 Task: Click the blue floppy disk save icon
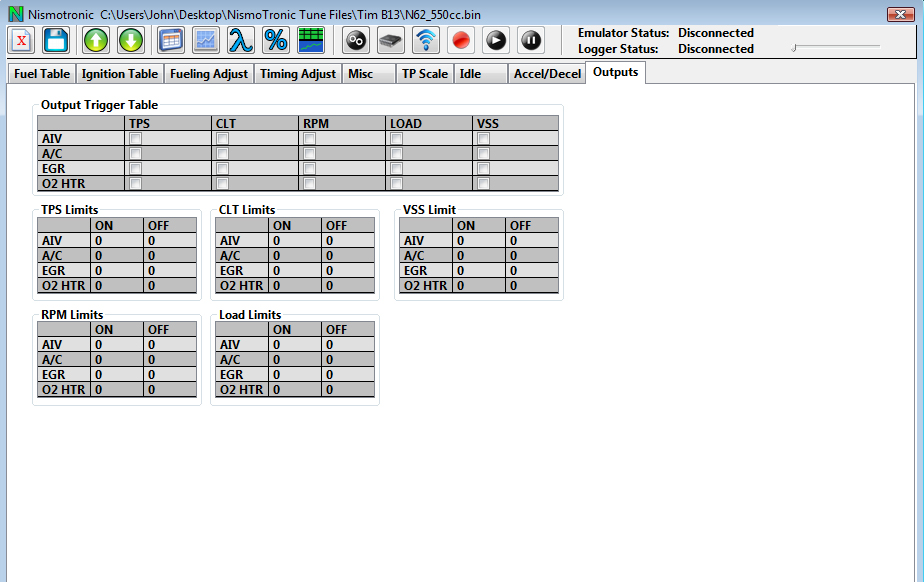pyautogui.click(x=56, y=40)
